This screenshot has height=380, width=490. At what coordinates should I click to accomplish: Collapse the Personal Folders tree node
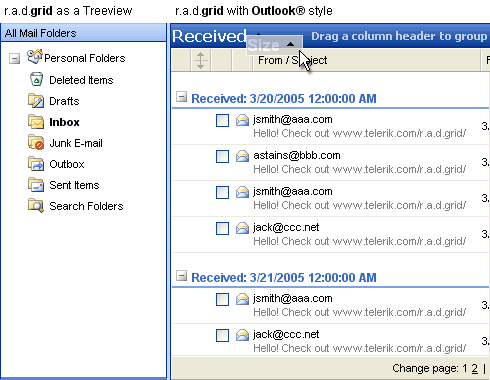pyautogui.click(x=14, y=59)
